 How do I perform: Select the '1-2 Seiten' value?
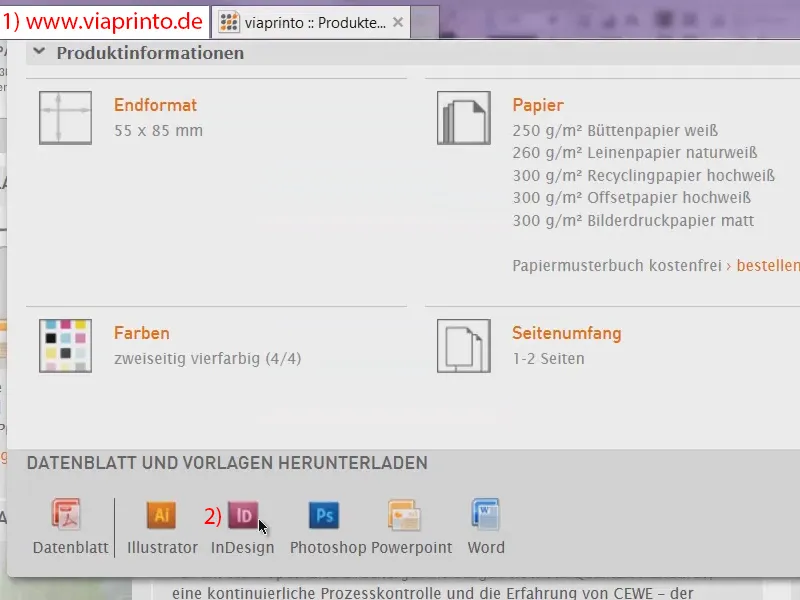[548, 359]
